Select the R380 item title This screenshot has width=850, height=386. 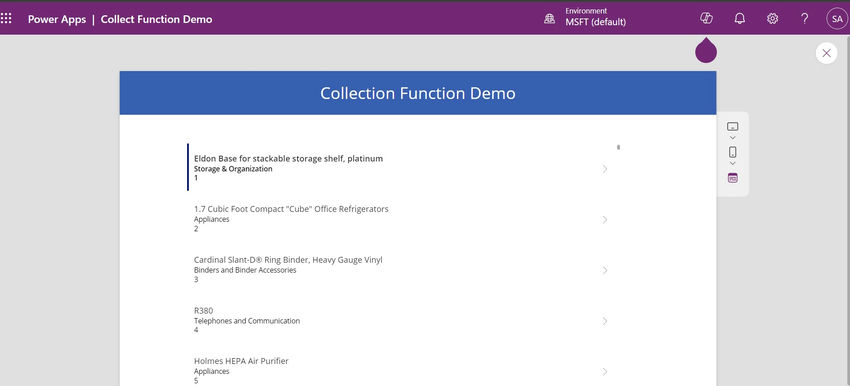click(203, 311)
